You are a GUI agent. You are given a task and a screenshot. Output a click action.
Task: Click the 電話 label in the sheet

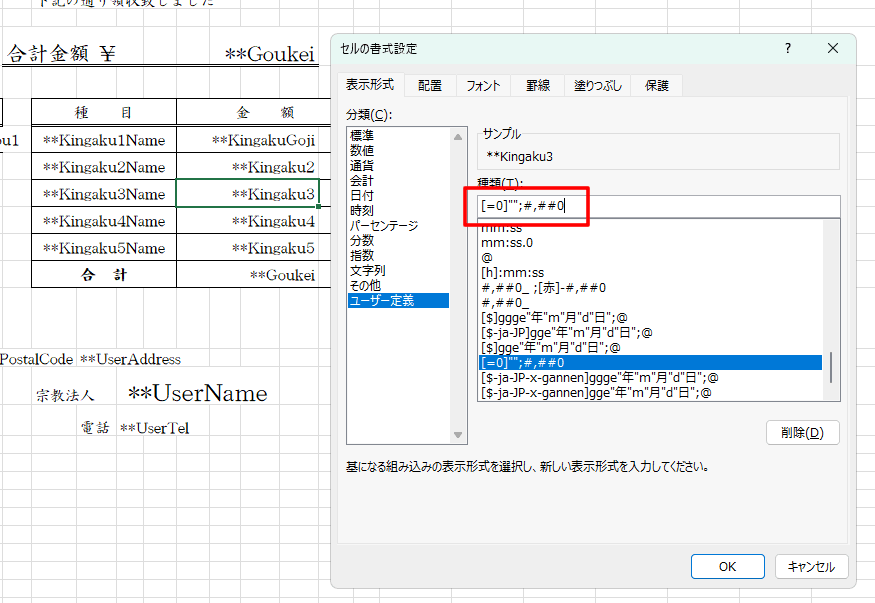click(x=95, y=428)
